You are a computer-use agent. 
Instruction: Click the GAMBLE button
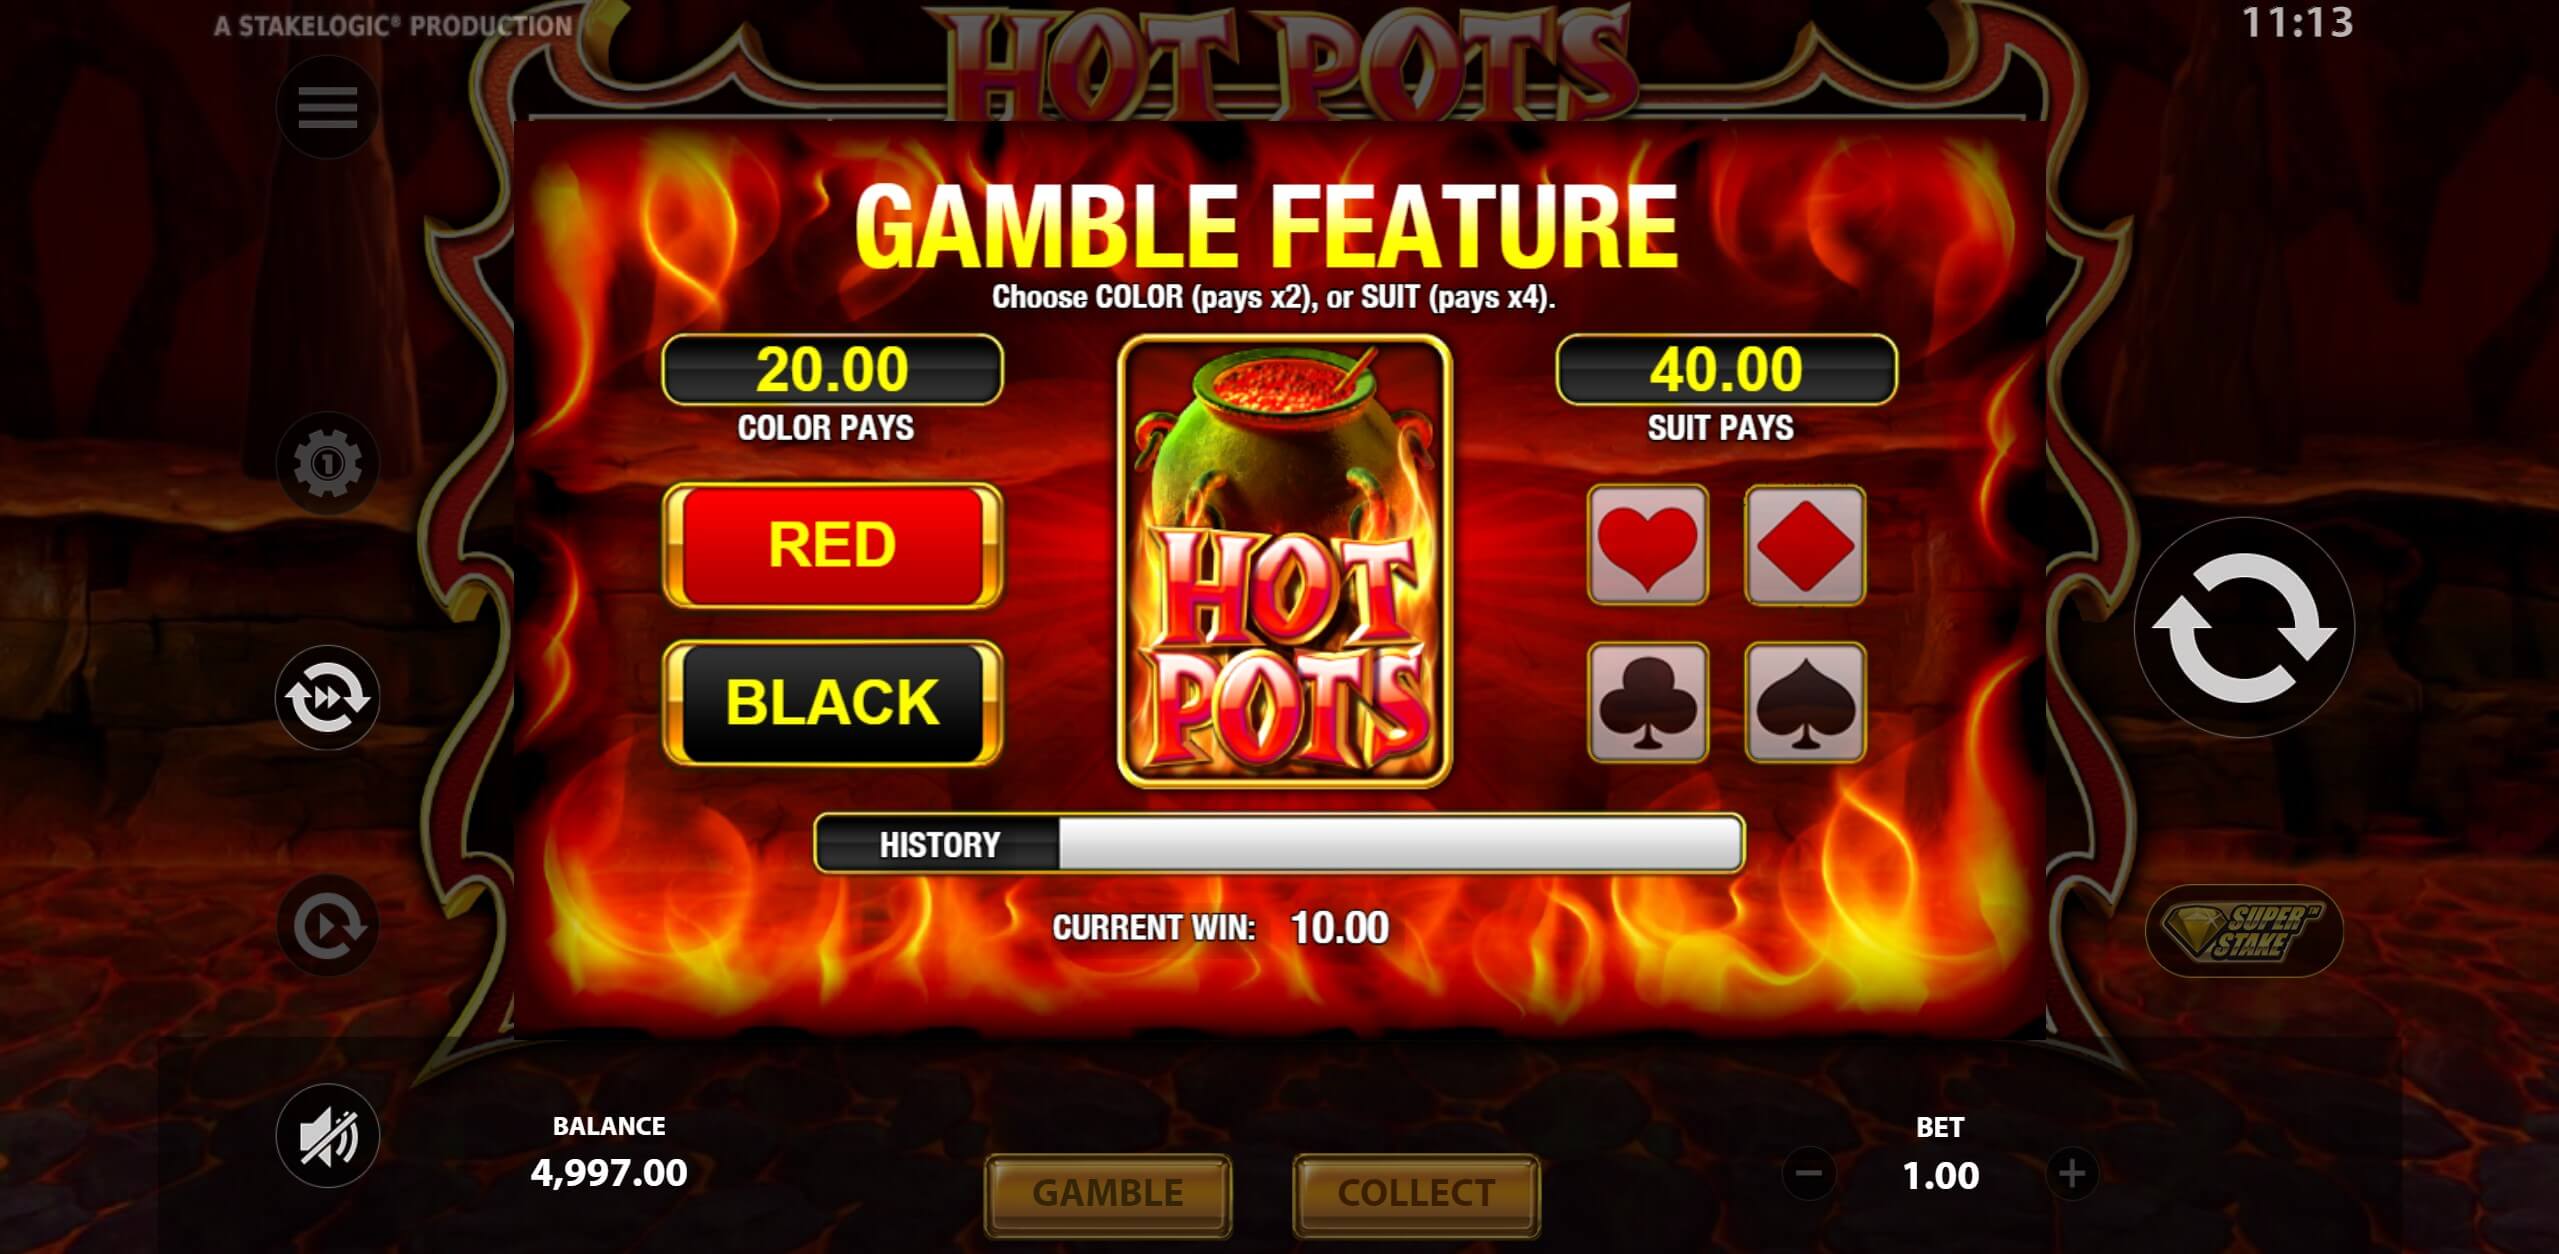tap(1108, 1194)
